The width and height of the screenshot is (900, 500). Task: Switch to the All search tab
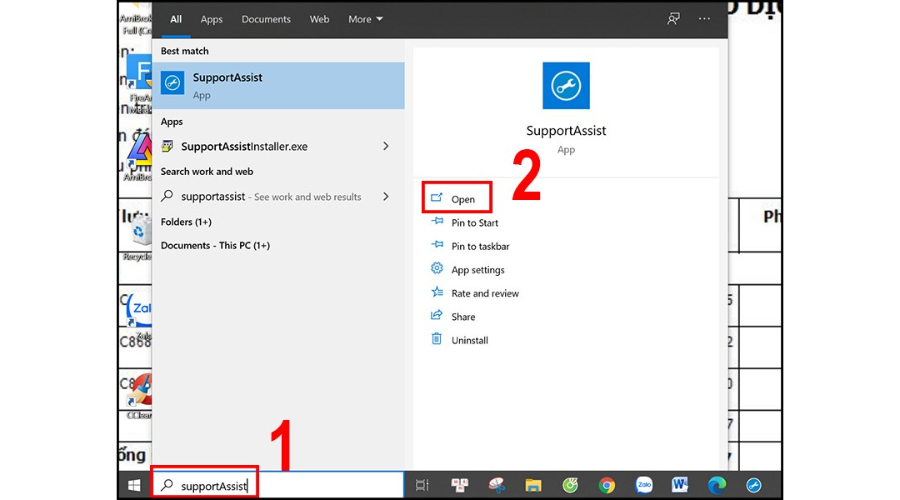click(176, 19)
